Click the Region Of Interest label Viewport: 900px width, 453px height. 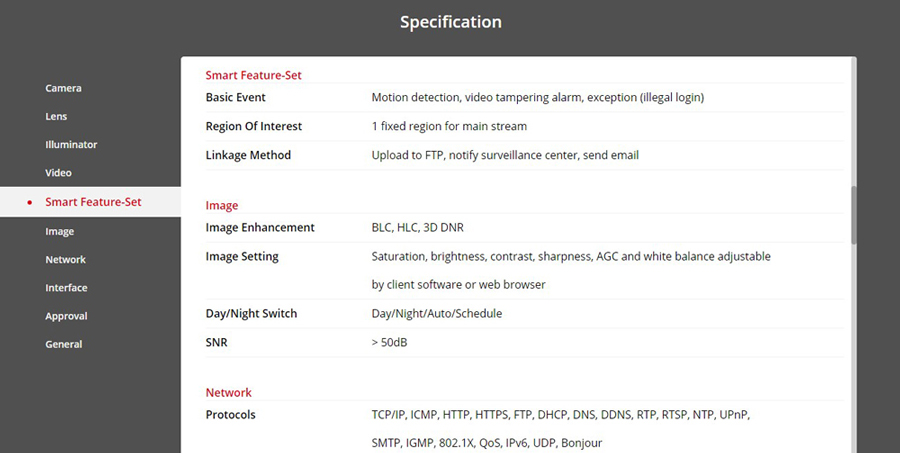coord(253,127)
